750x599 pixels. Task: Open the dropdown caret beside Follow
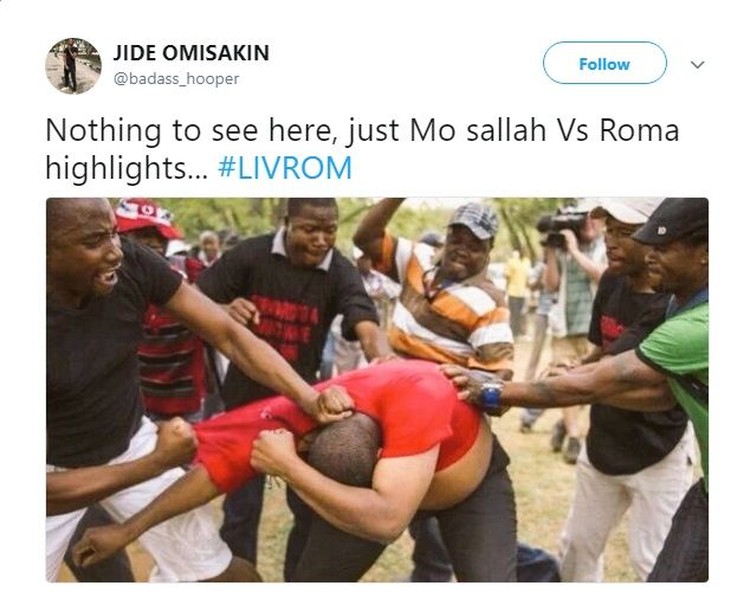click(698, 64)
